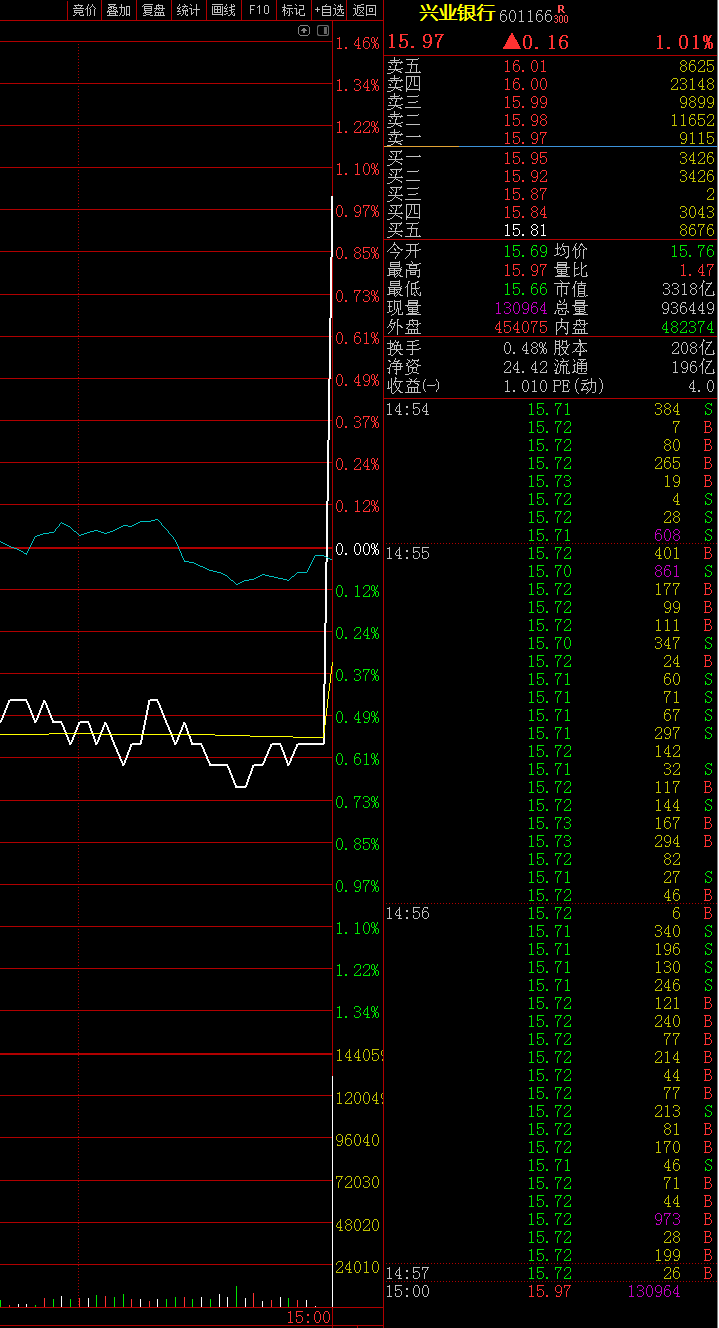The width and height of the screenshot is (719, 1328).
Task: Click the 最低 low price 15.66
Action: point(525,289)
